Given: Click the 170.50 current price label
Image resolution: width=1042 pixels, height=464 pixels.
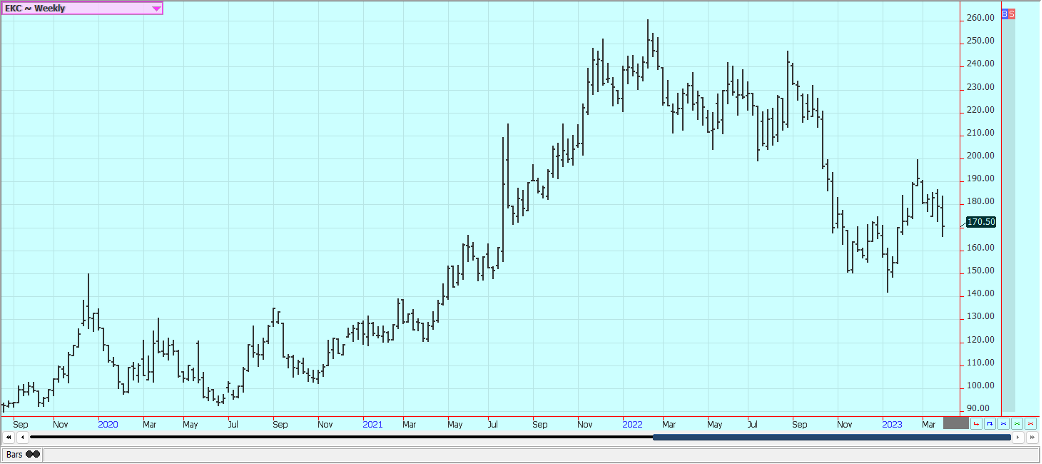Looking at the screenshot, I should coord(982,222).
